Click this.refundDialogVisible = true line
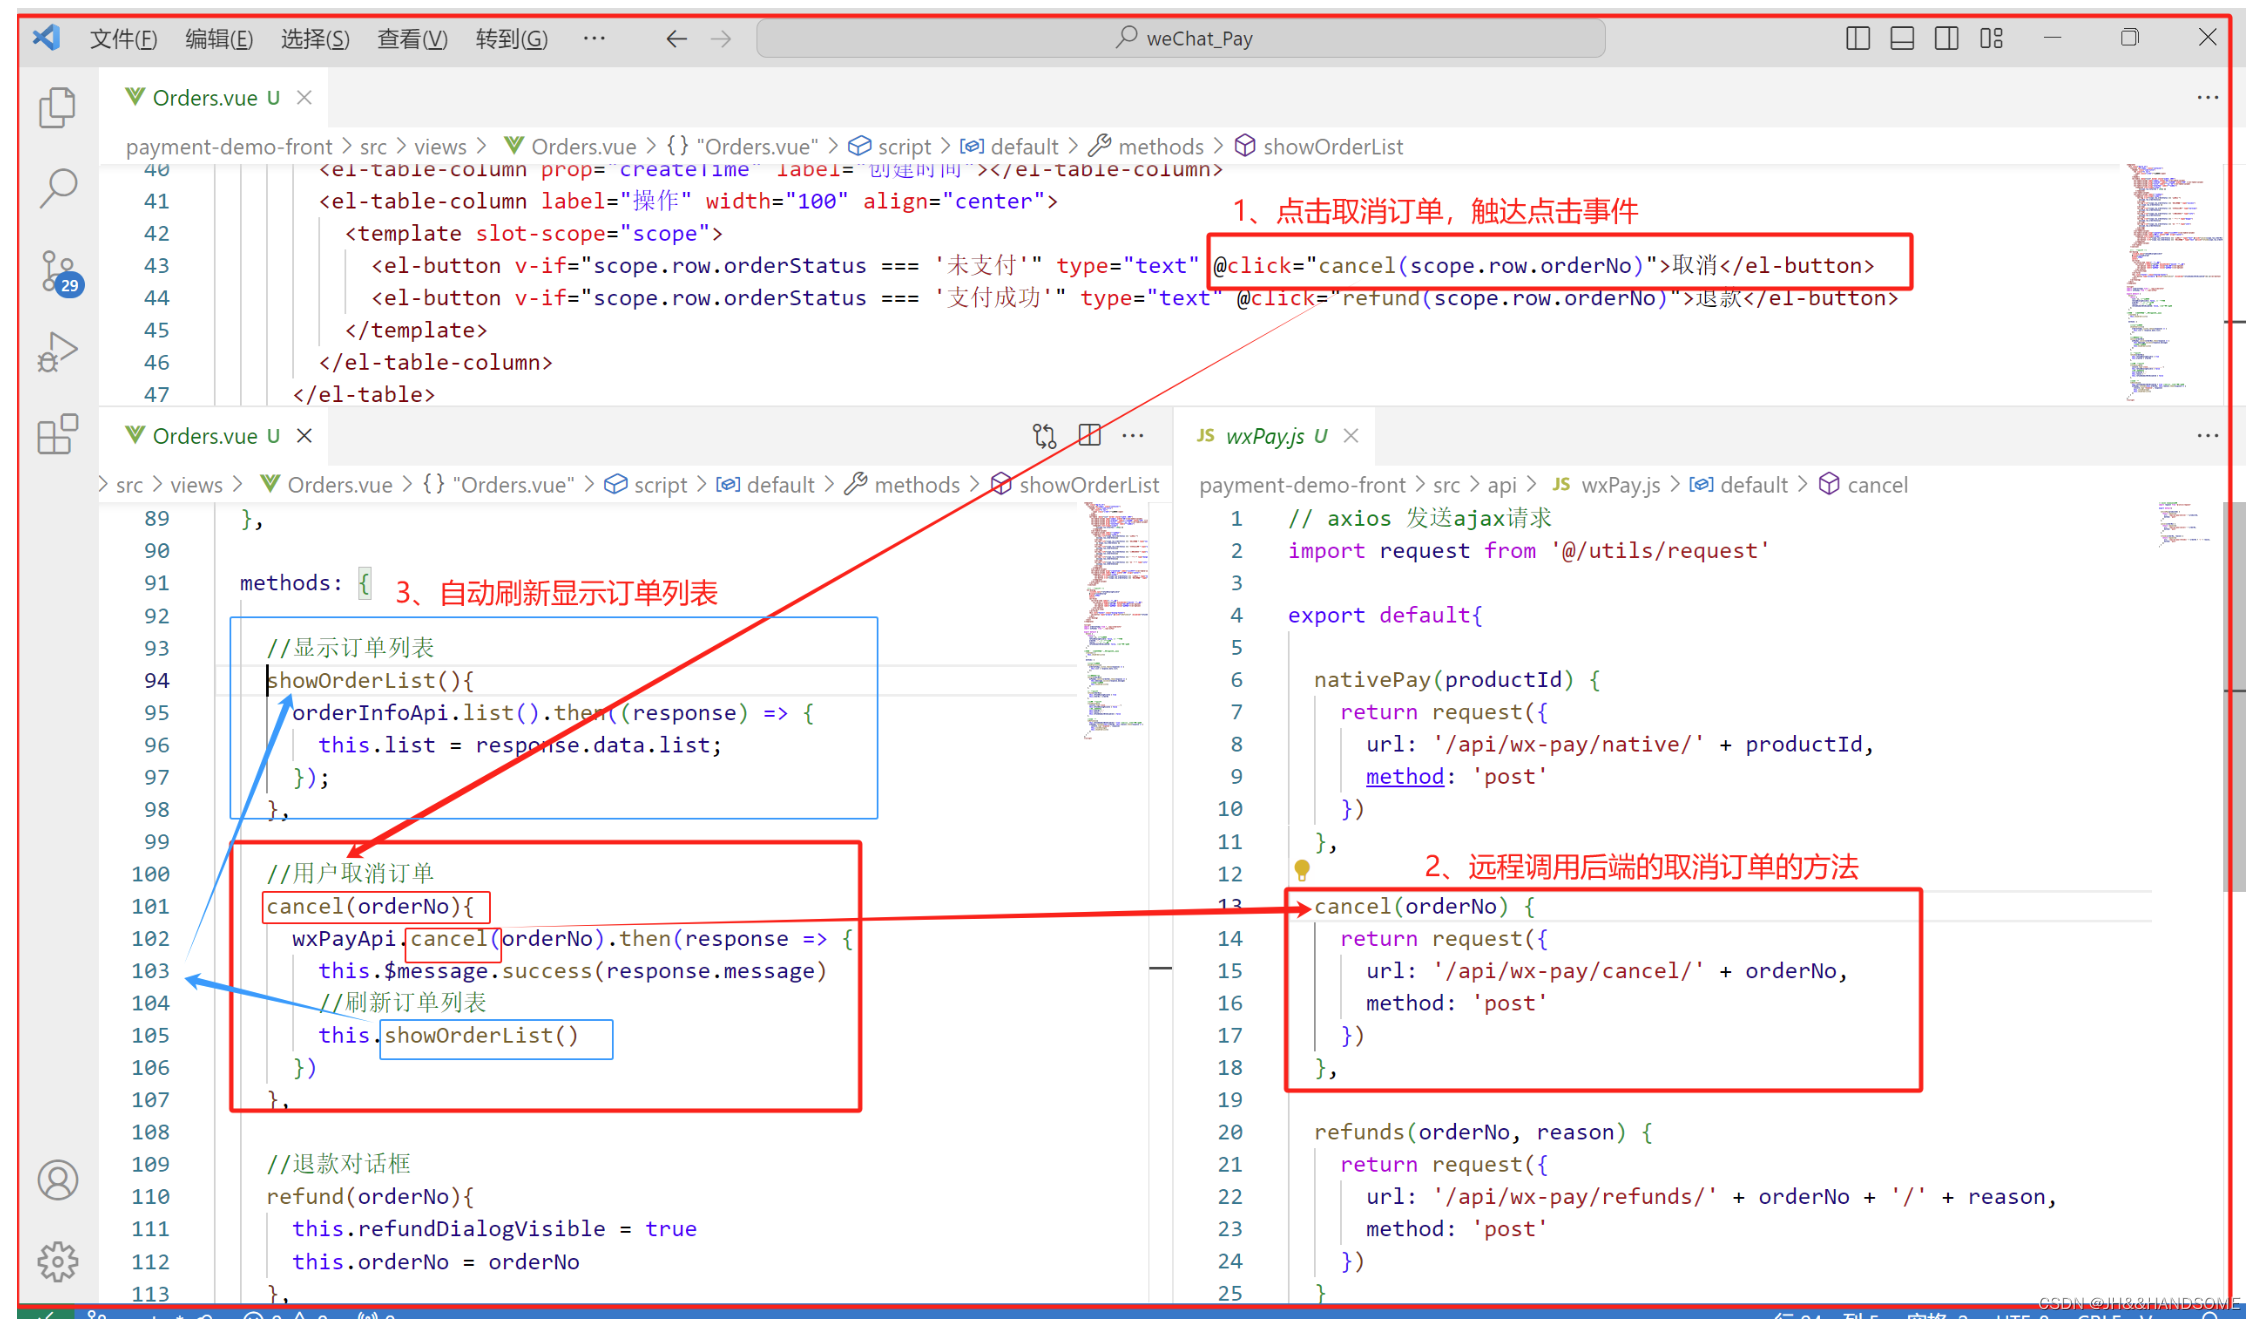 coord(494,1228)
